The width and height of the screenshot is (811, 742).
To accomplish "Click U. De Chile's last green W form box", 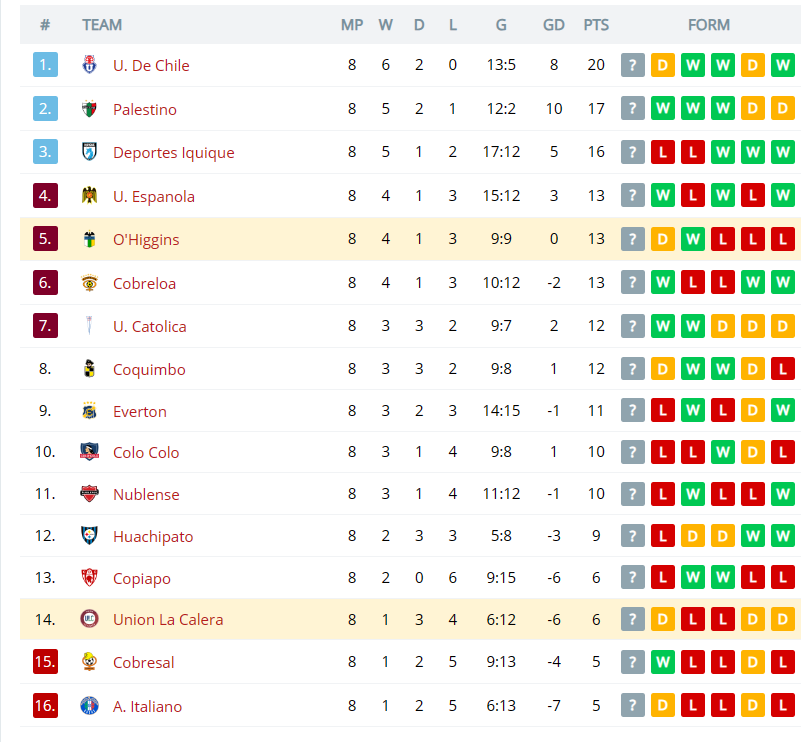I will point(783,65).
